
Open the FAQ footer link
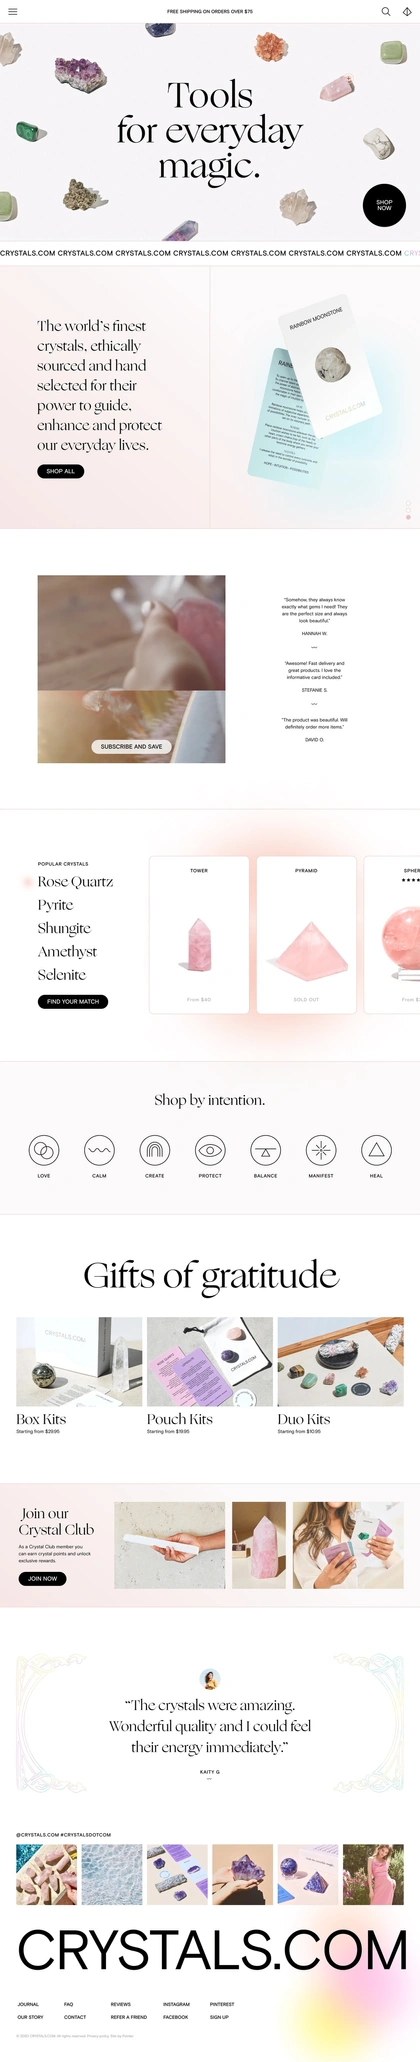tap(69, 2004)
